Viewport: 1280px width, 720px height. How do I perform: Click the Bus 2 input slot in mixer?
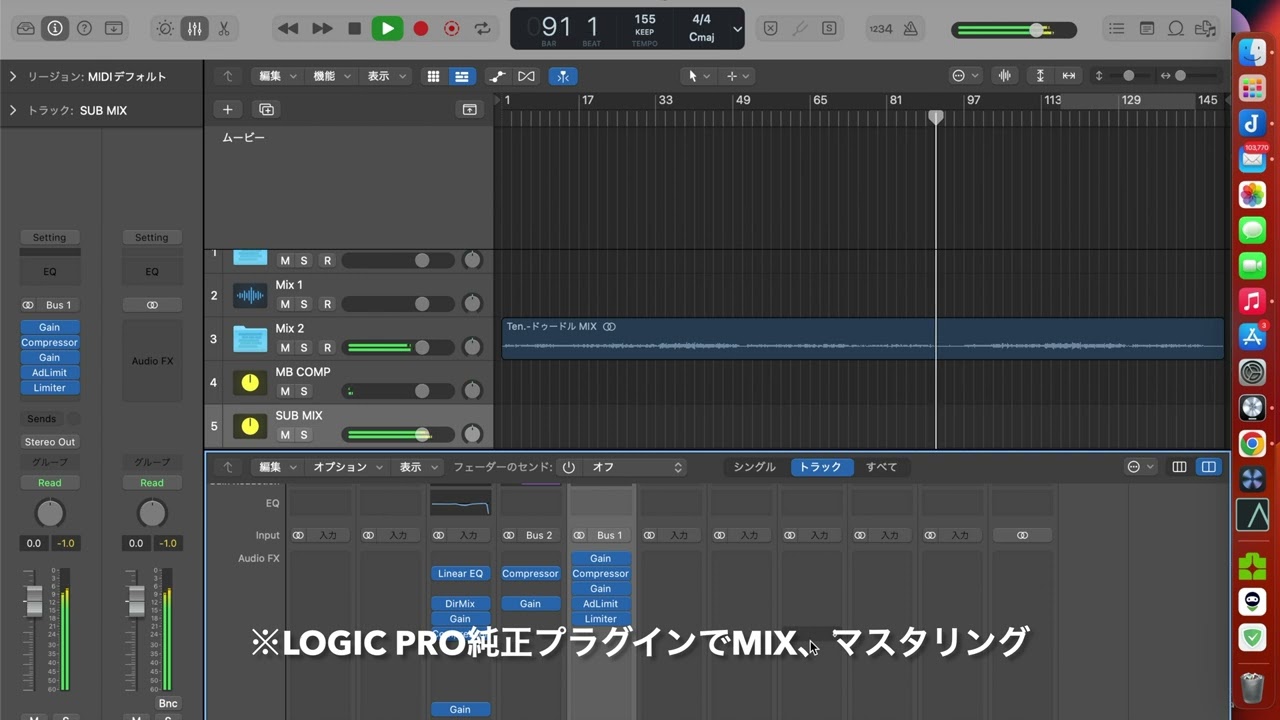539,535
